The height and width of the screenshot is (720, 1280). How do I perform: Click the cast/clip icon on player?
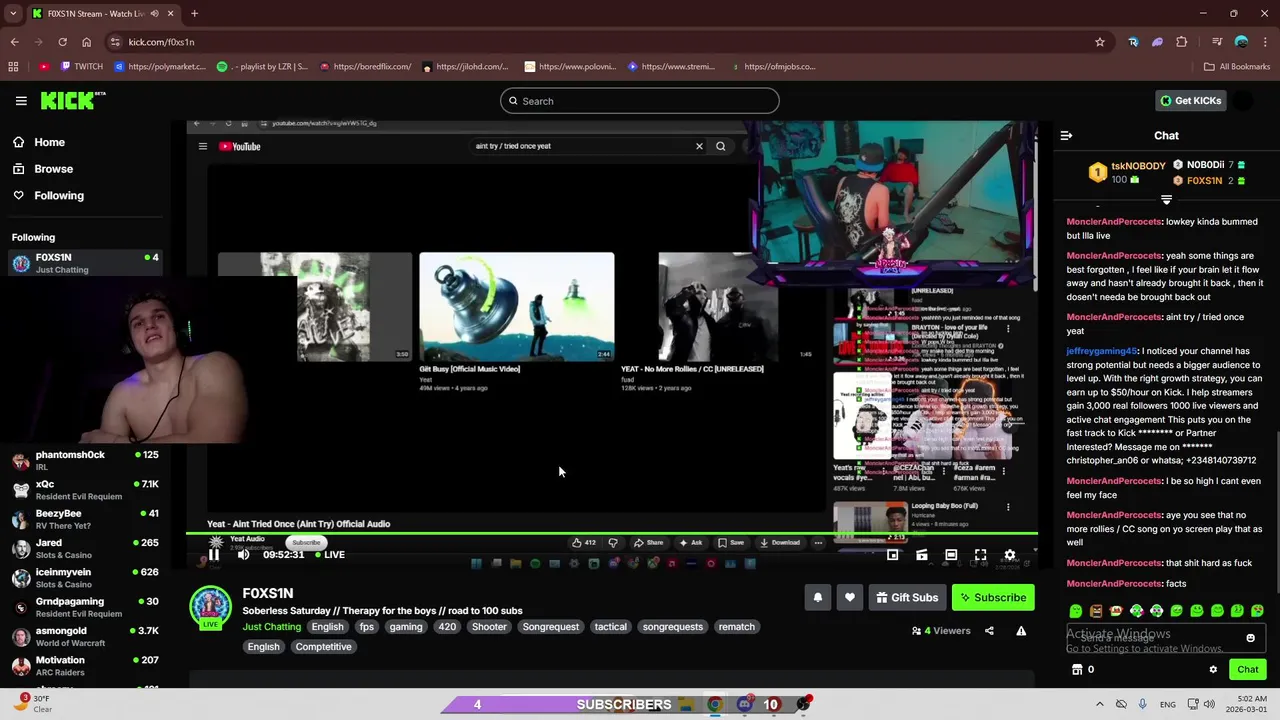point(922,555)
